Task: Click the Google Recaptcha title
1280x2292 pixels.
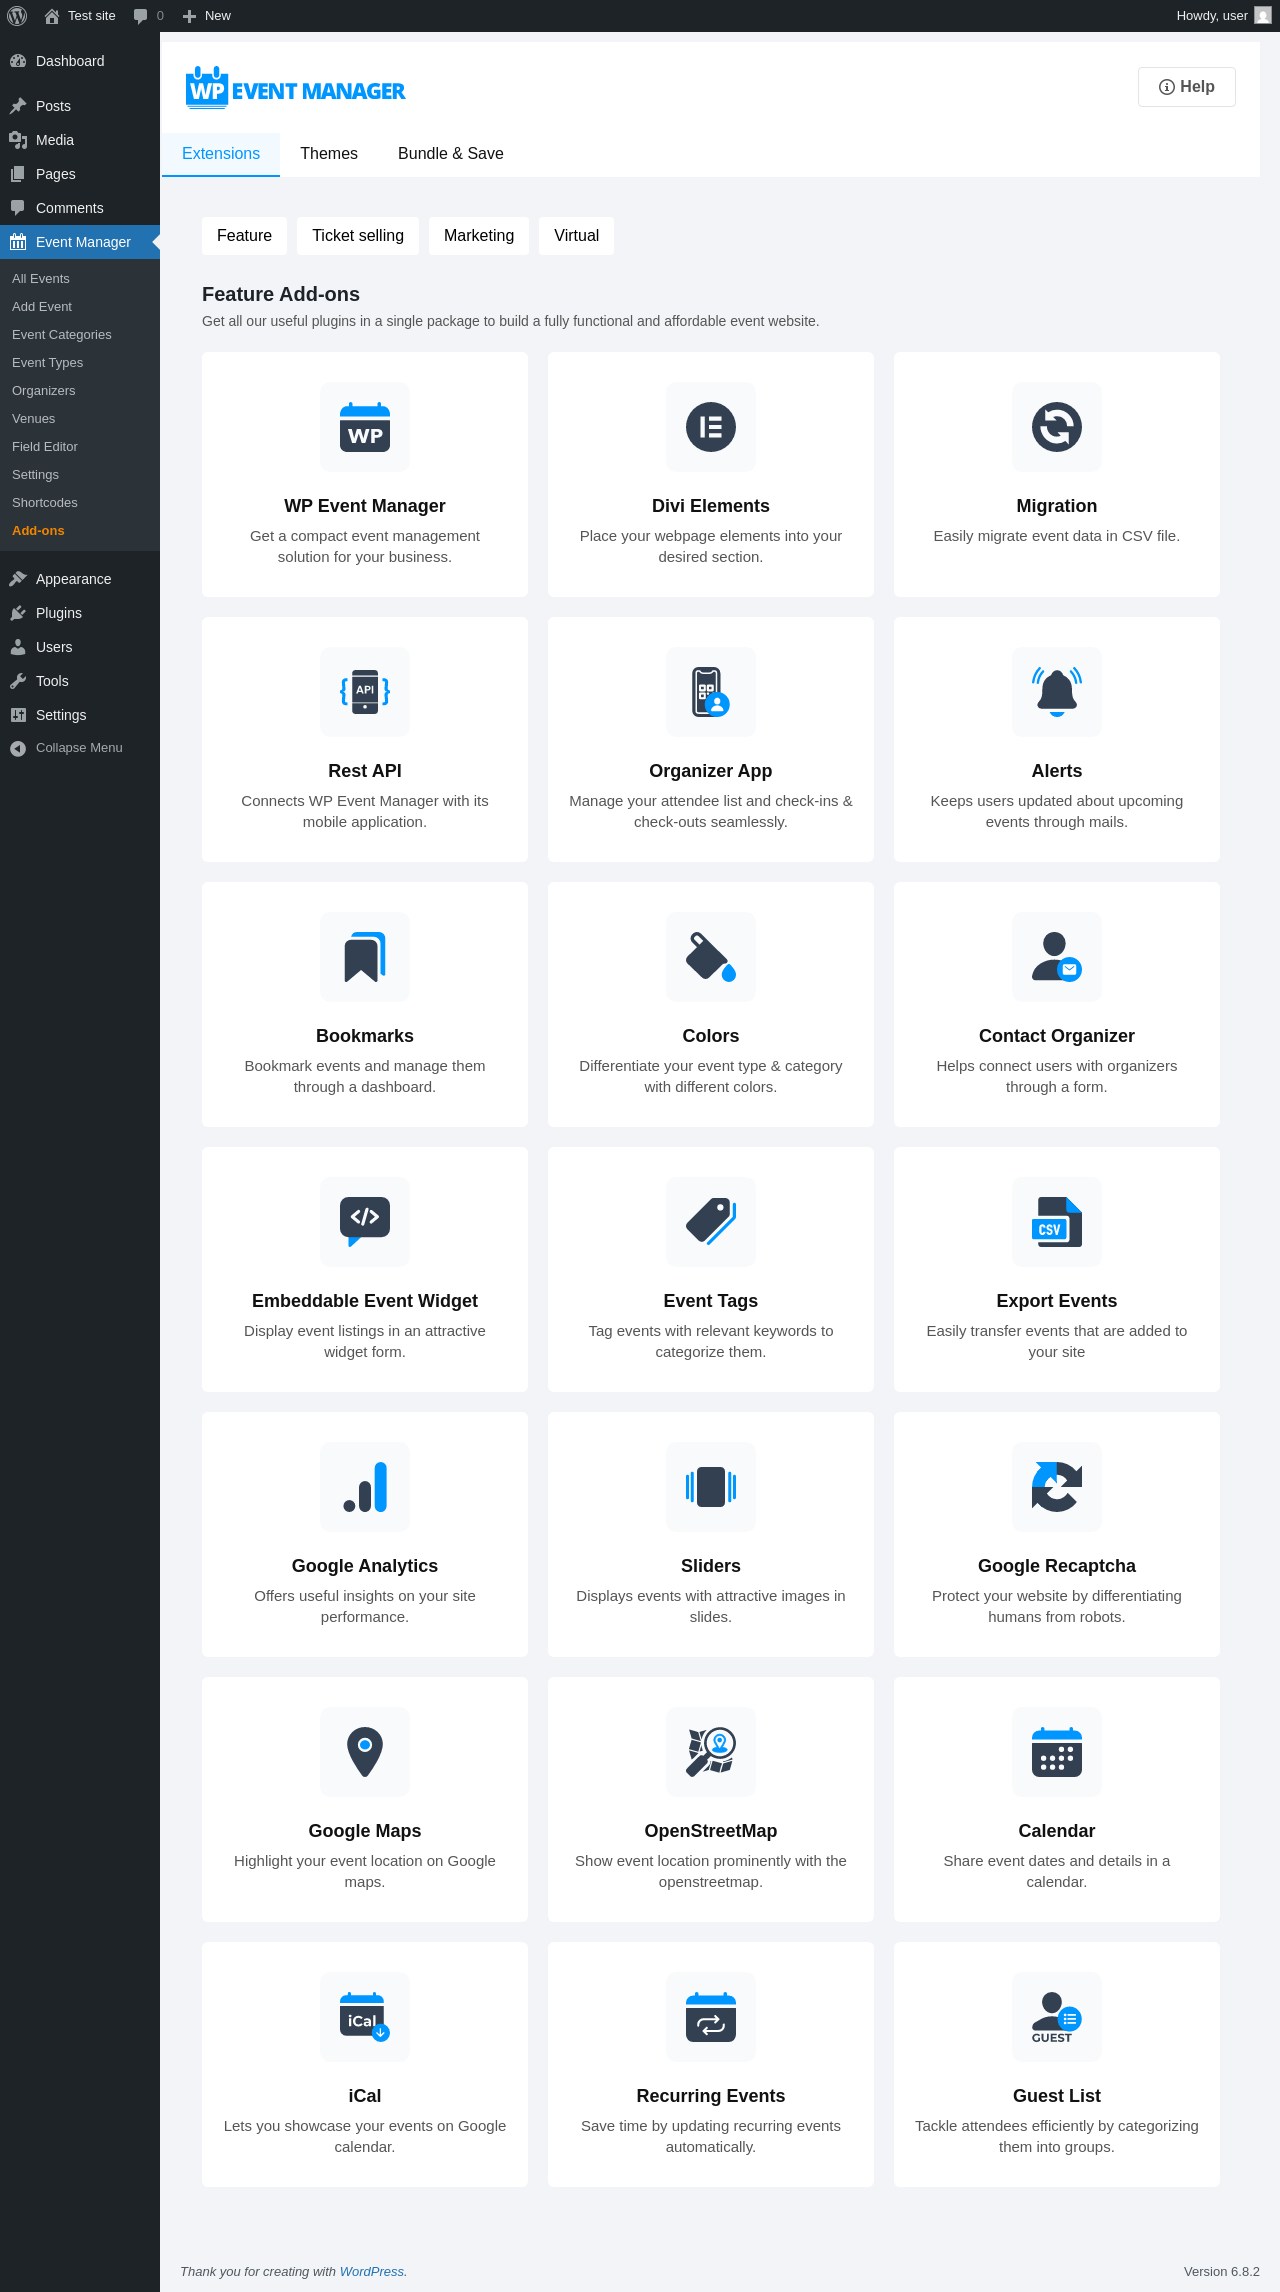Action: (x=1057, y=1566)
